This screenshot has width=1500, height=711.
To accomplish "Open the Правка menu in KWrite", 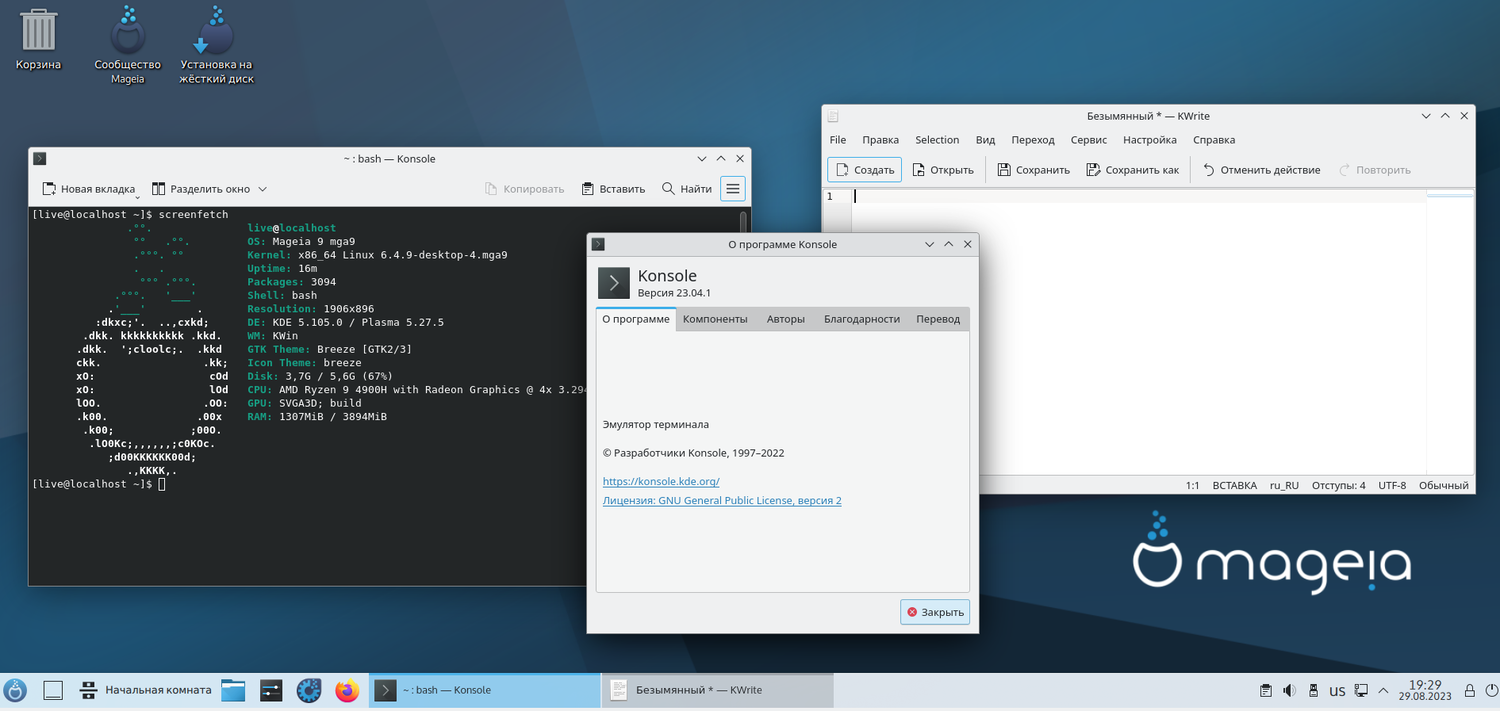I will click(880, 140).
